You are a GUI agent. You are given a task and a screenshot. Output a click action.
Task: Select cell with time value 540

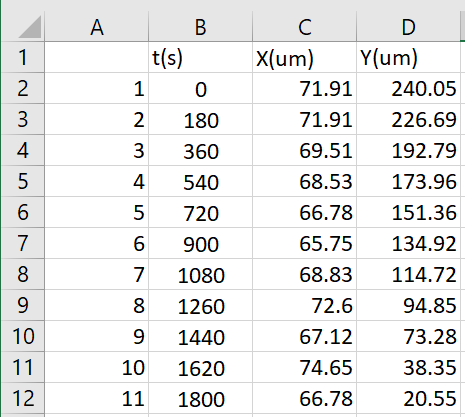(x=200, y=181)
